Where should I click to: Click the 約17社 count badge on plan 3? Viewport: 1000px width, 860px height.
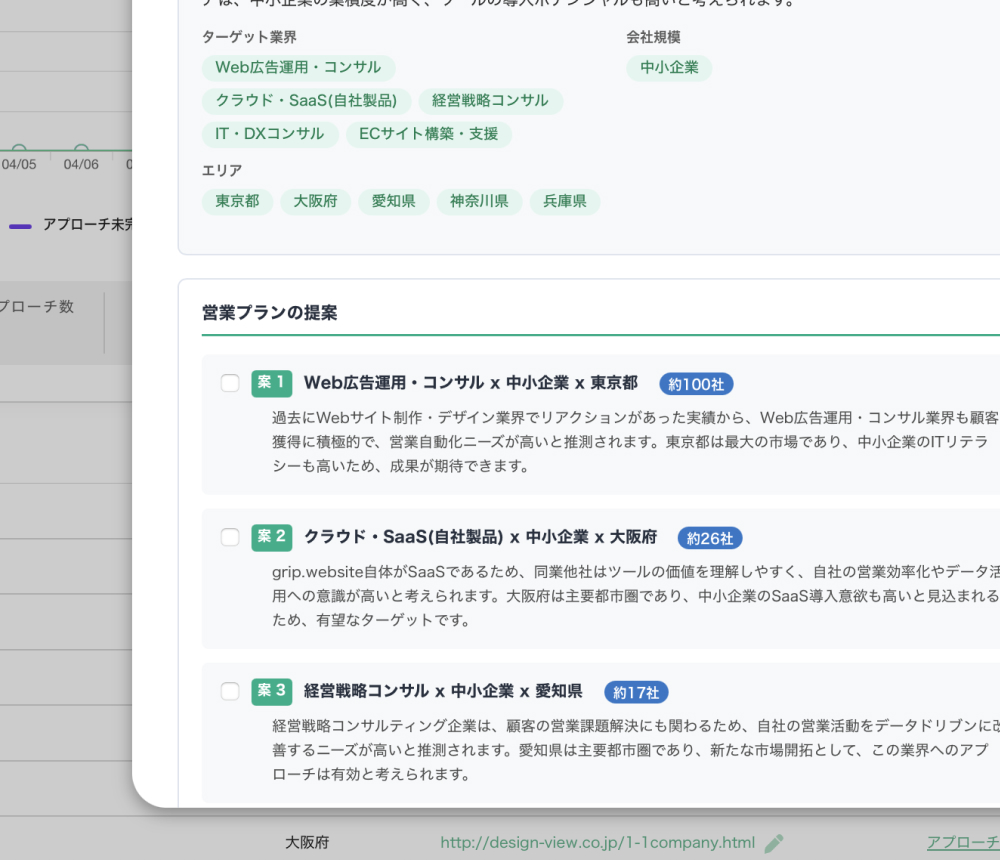click(x=637, y=691)
